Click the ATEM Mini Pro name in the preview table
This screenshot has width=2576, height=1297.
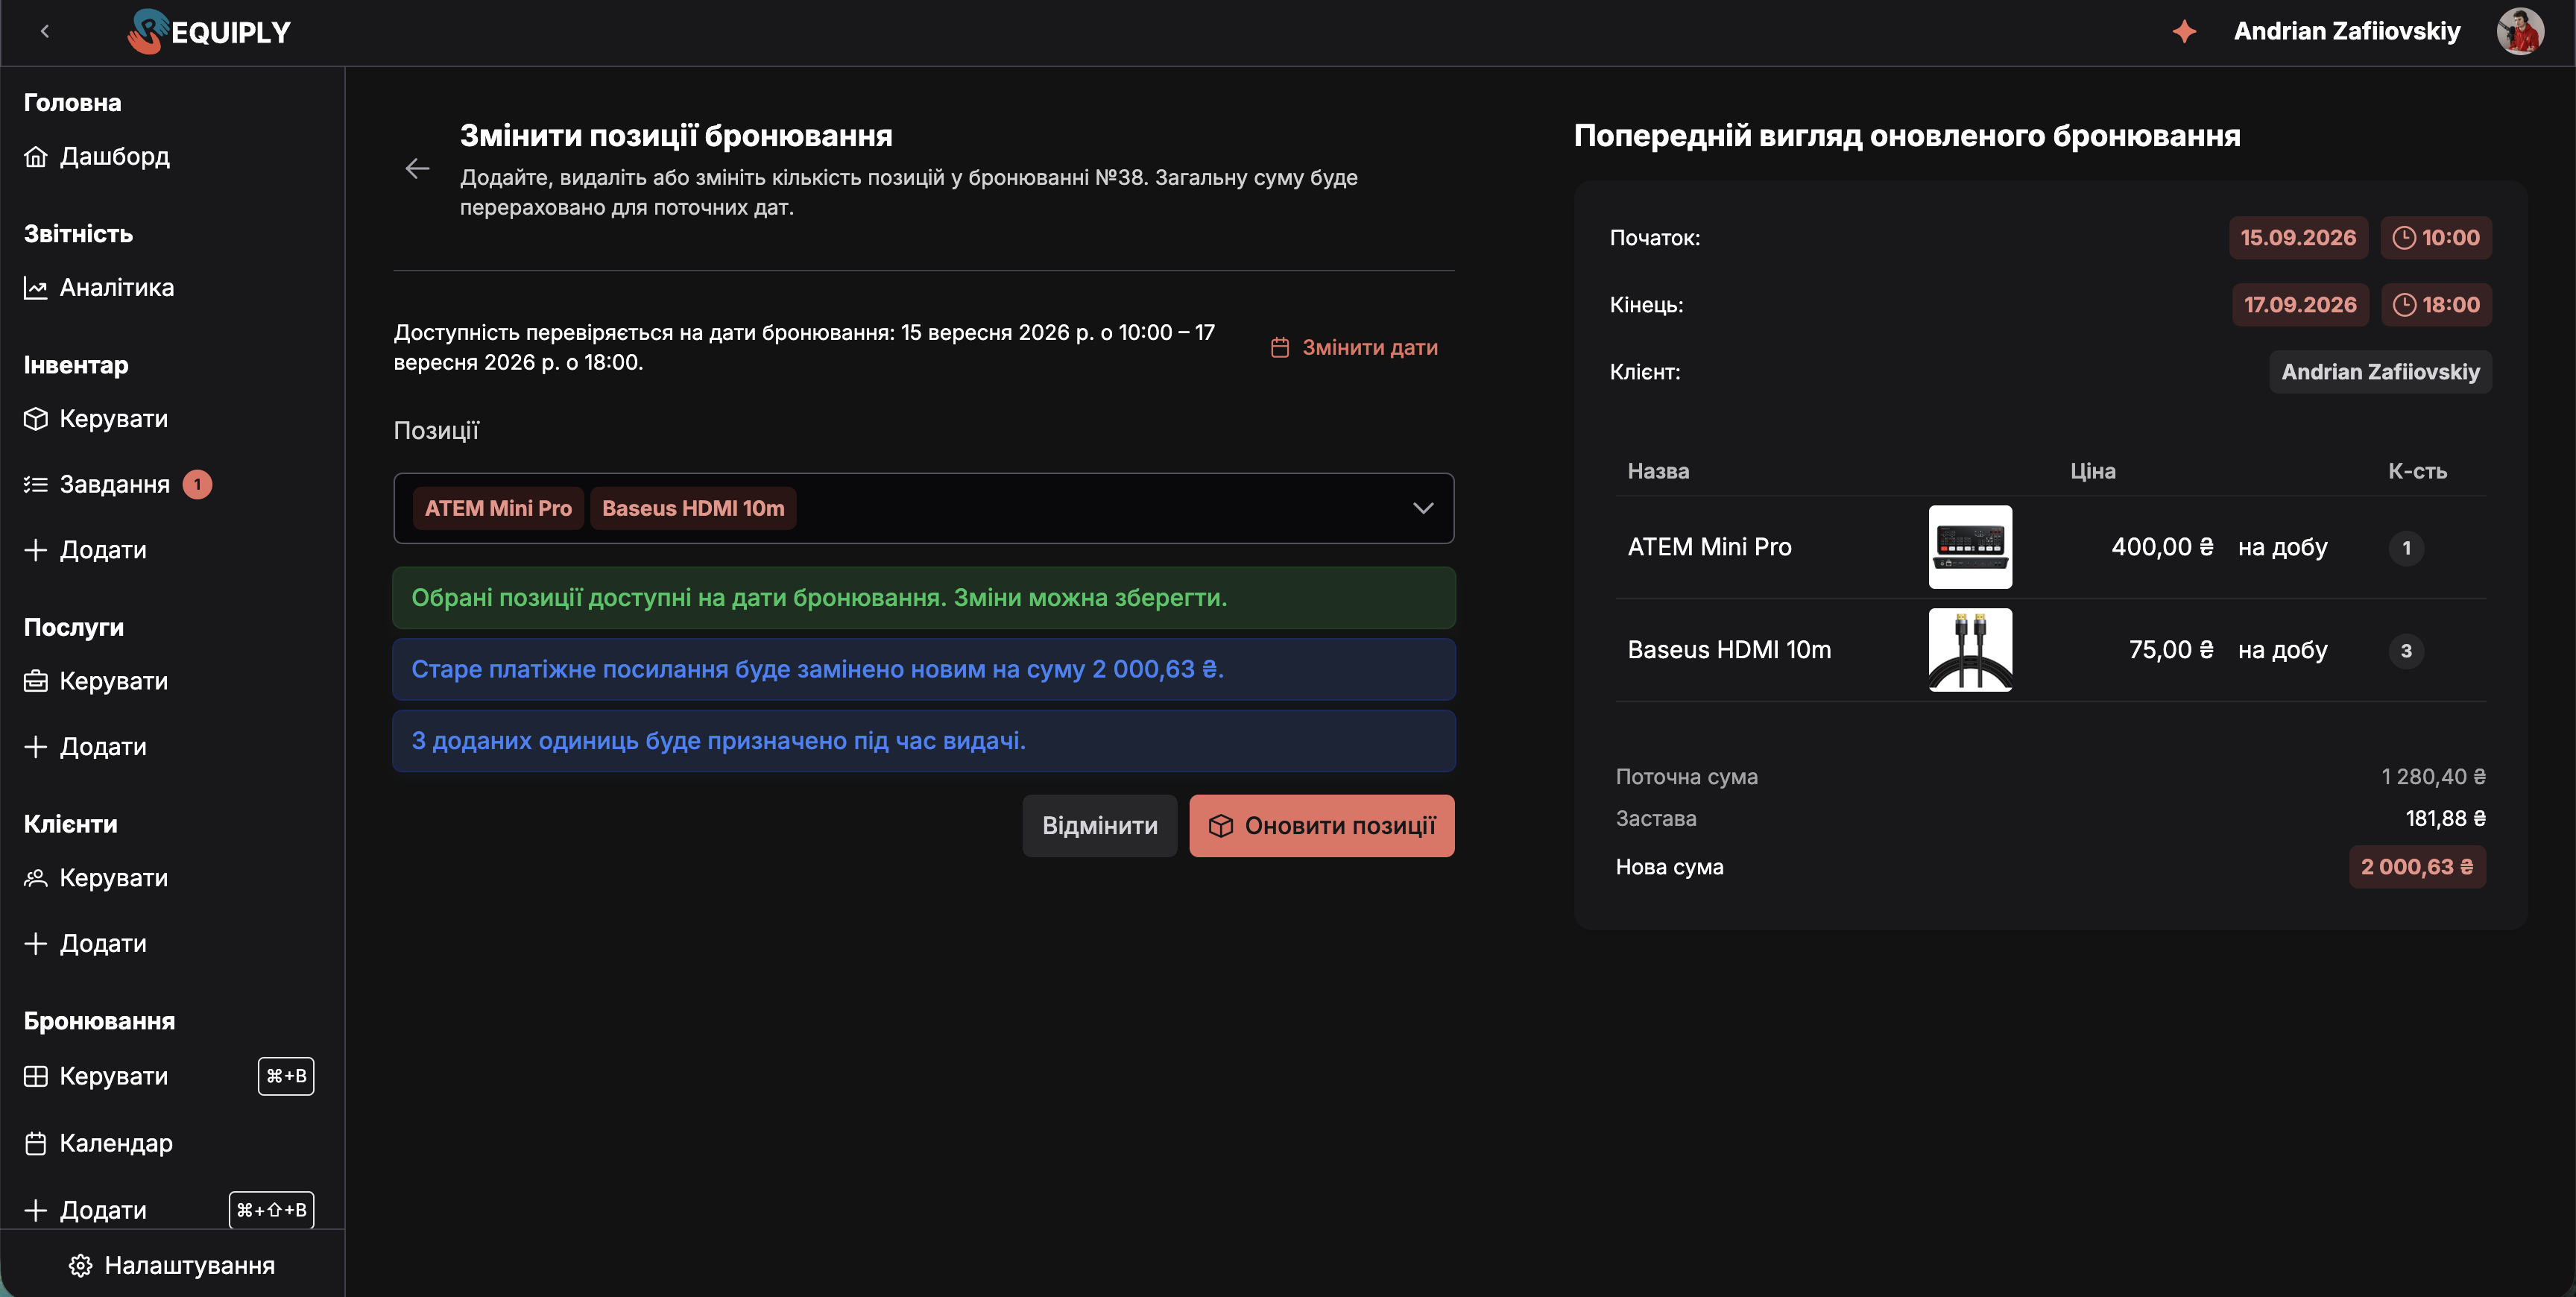[1709, 547]
